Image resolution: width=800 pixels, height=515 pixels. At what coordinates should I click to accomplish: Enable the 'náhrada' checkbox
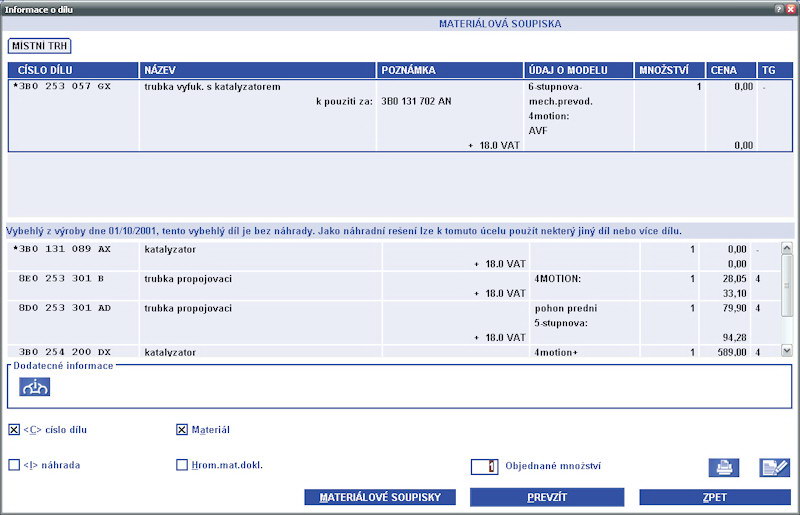click(x=14, y=465)
